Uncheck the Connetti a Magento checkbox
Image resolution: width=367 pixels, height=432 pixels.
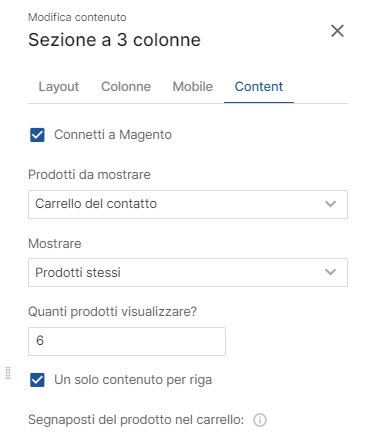click(37, 135)
